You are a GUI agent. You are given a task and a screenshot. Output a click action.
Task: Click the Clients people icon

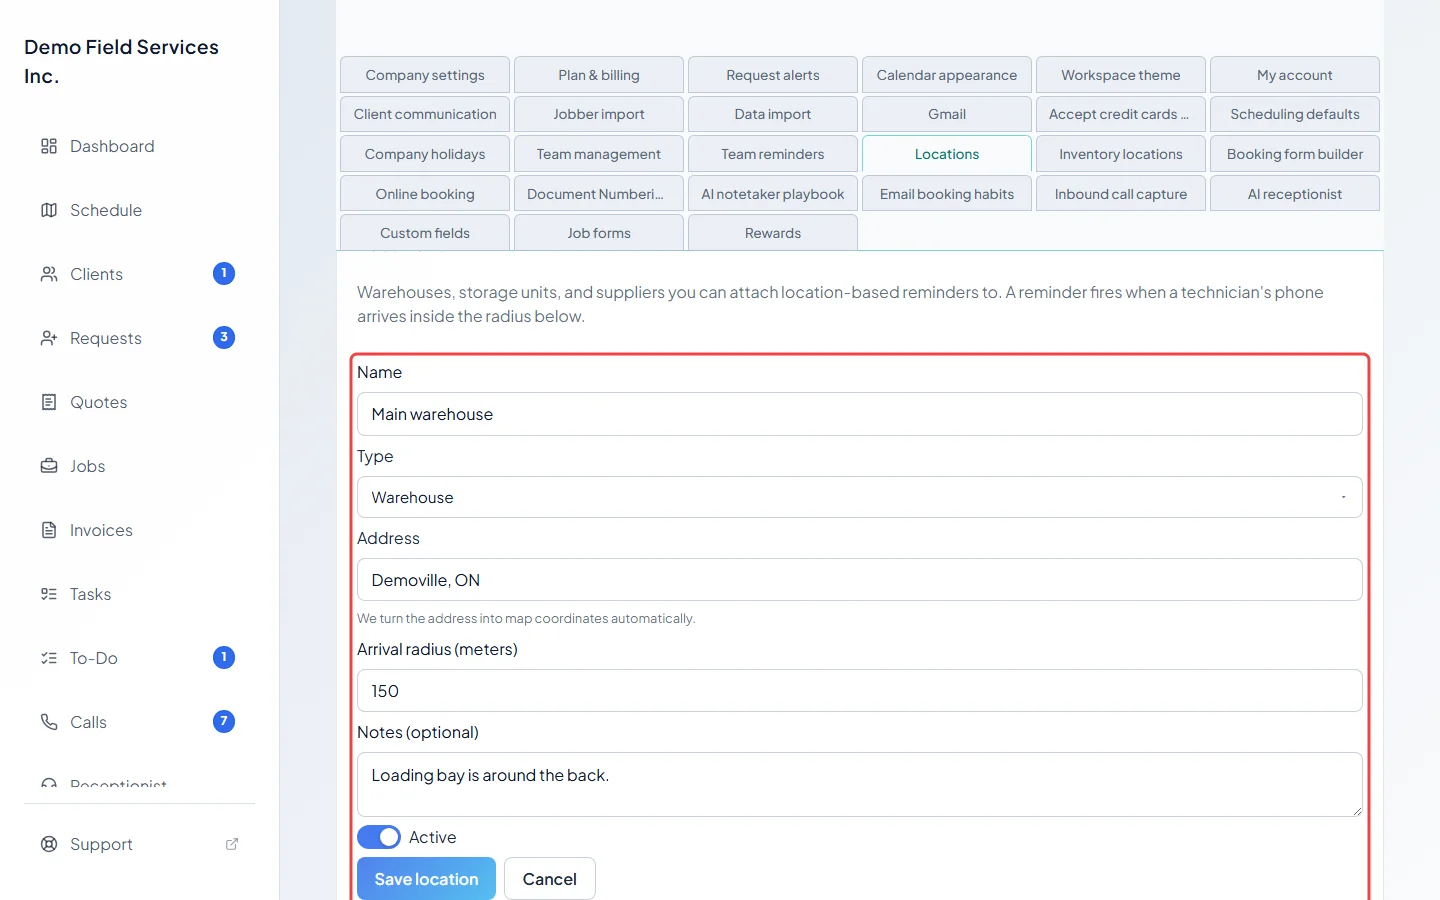(49, 274)
